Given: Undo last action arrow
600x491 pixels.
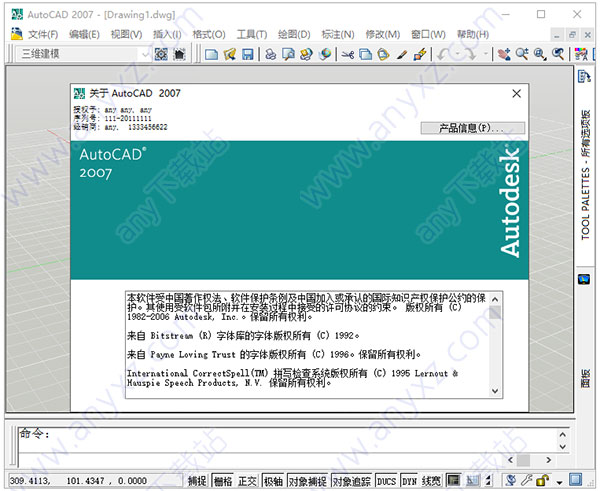Looking at the screenshot, I should [444, 54].
